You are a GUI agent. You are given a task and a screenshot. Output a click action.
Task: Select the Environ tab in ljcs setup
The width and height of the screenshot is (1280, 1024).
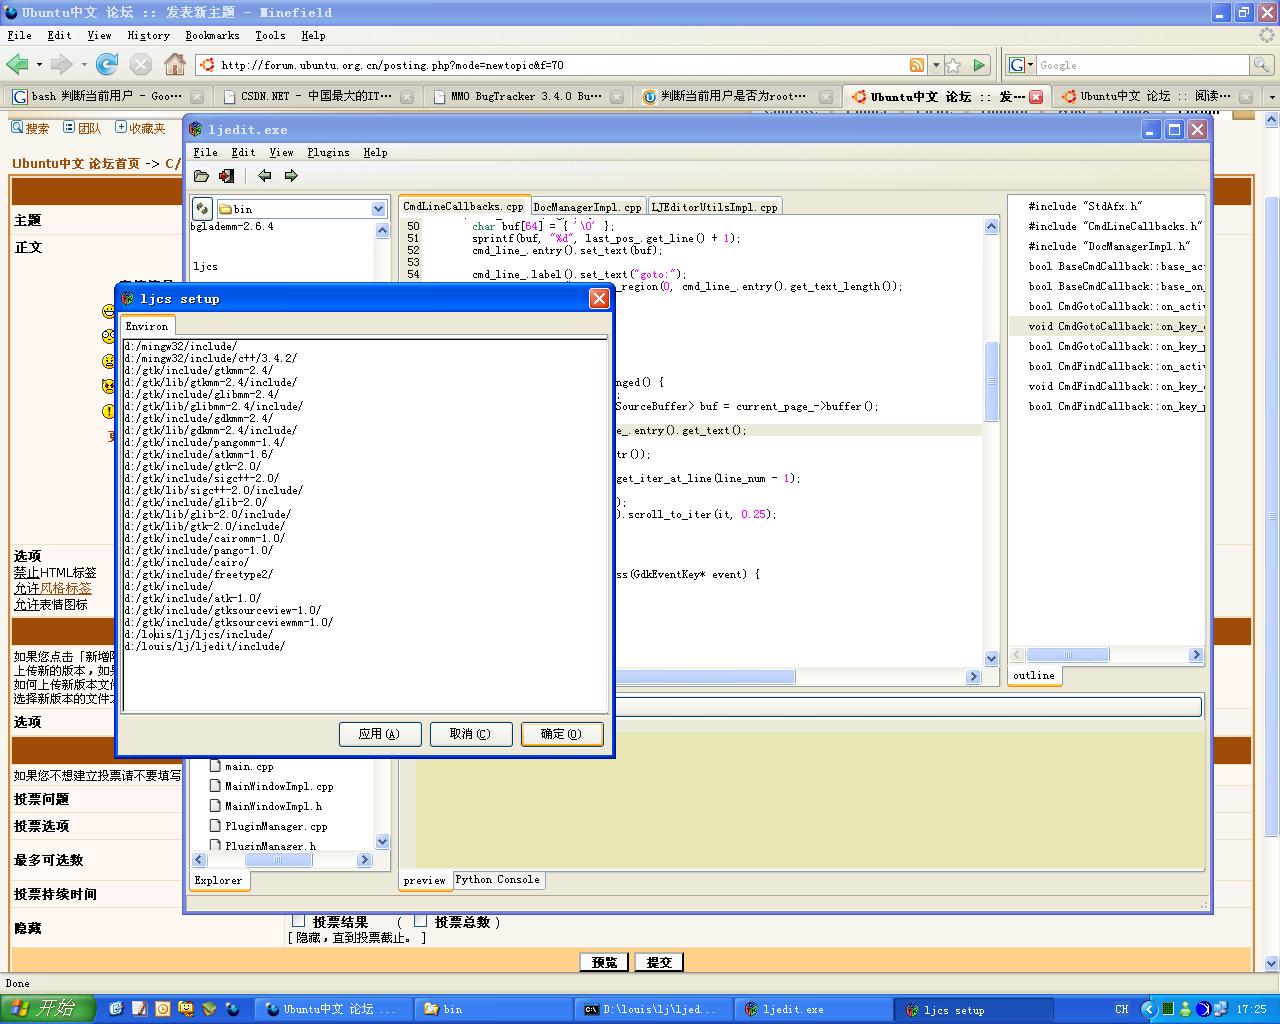tap(147, 326)
